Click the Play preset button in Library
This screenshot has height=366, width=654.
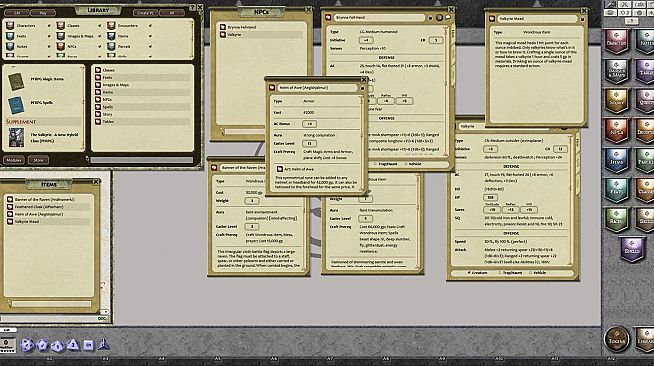(43, 13)
